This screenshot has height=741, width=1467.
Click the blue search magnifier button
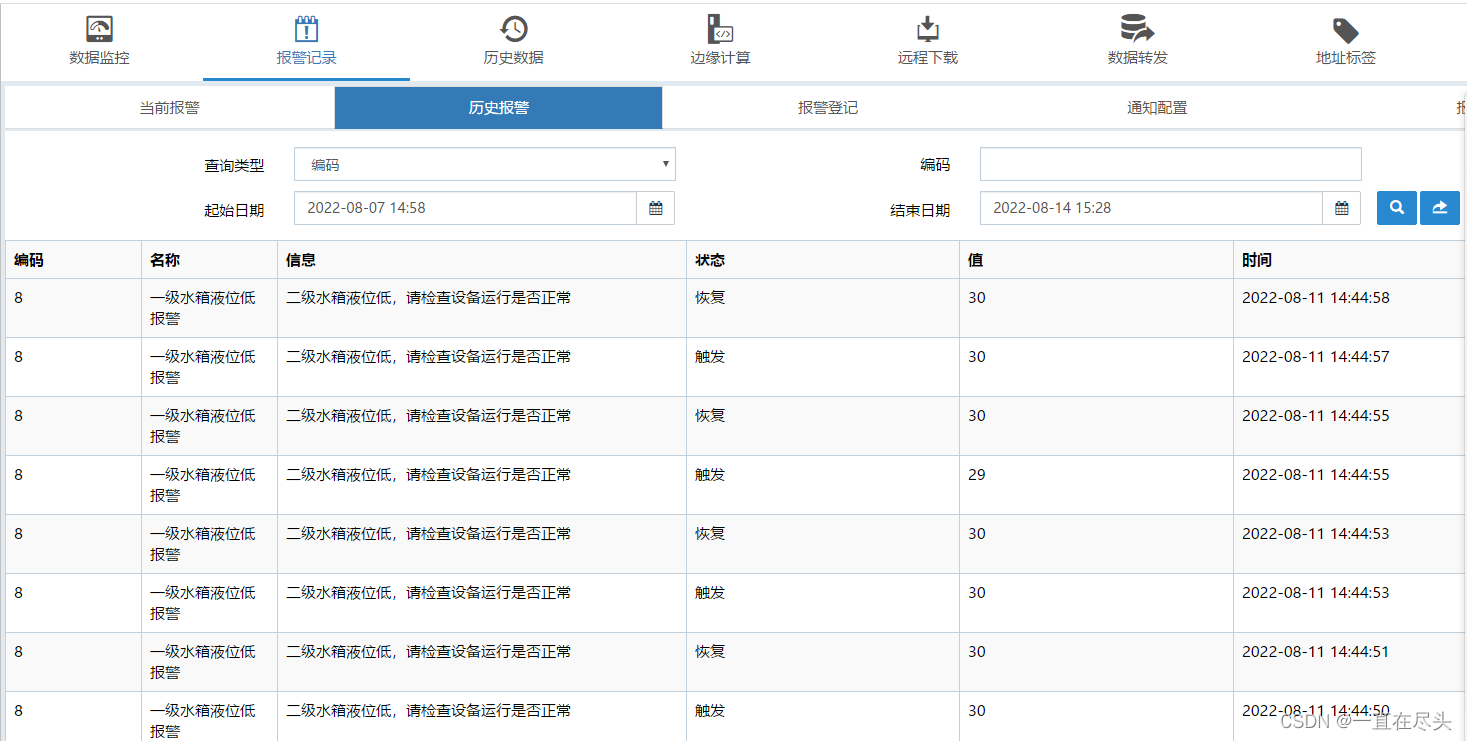1397,208
